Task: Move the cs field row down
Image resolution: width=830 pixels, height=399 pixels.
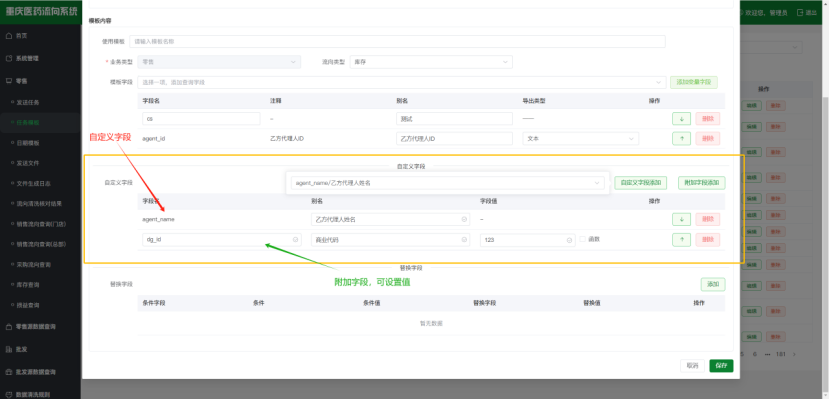Action: (681, 119)
